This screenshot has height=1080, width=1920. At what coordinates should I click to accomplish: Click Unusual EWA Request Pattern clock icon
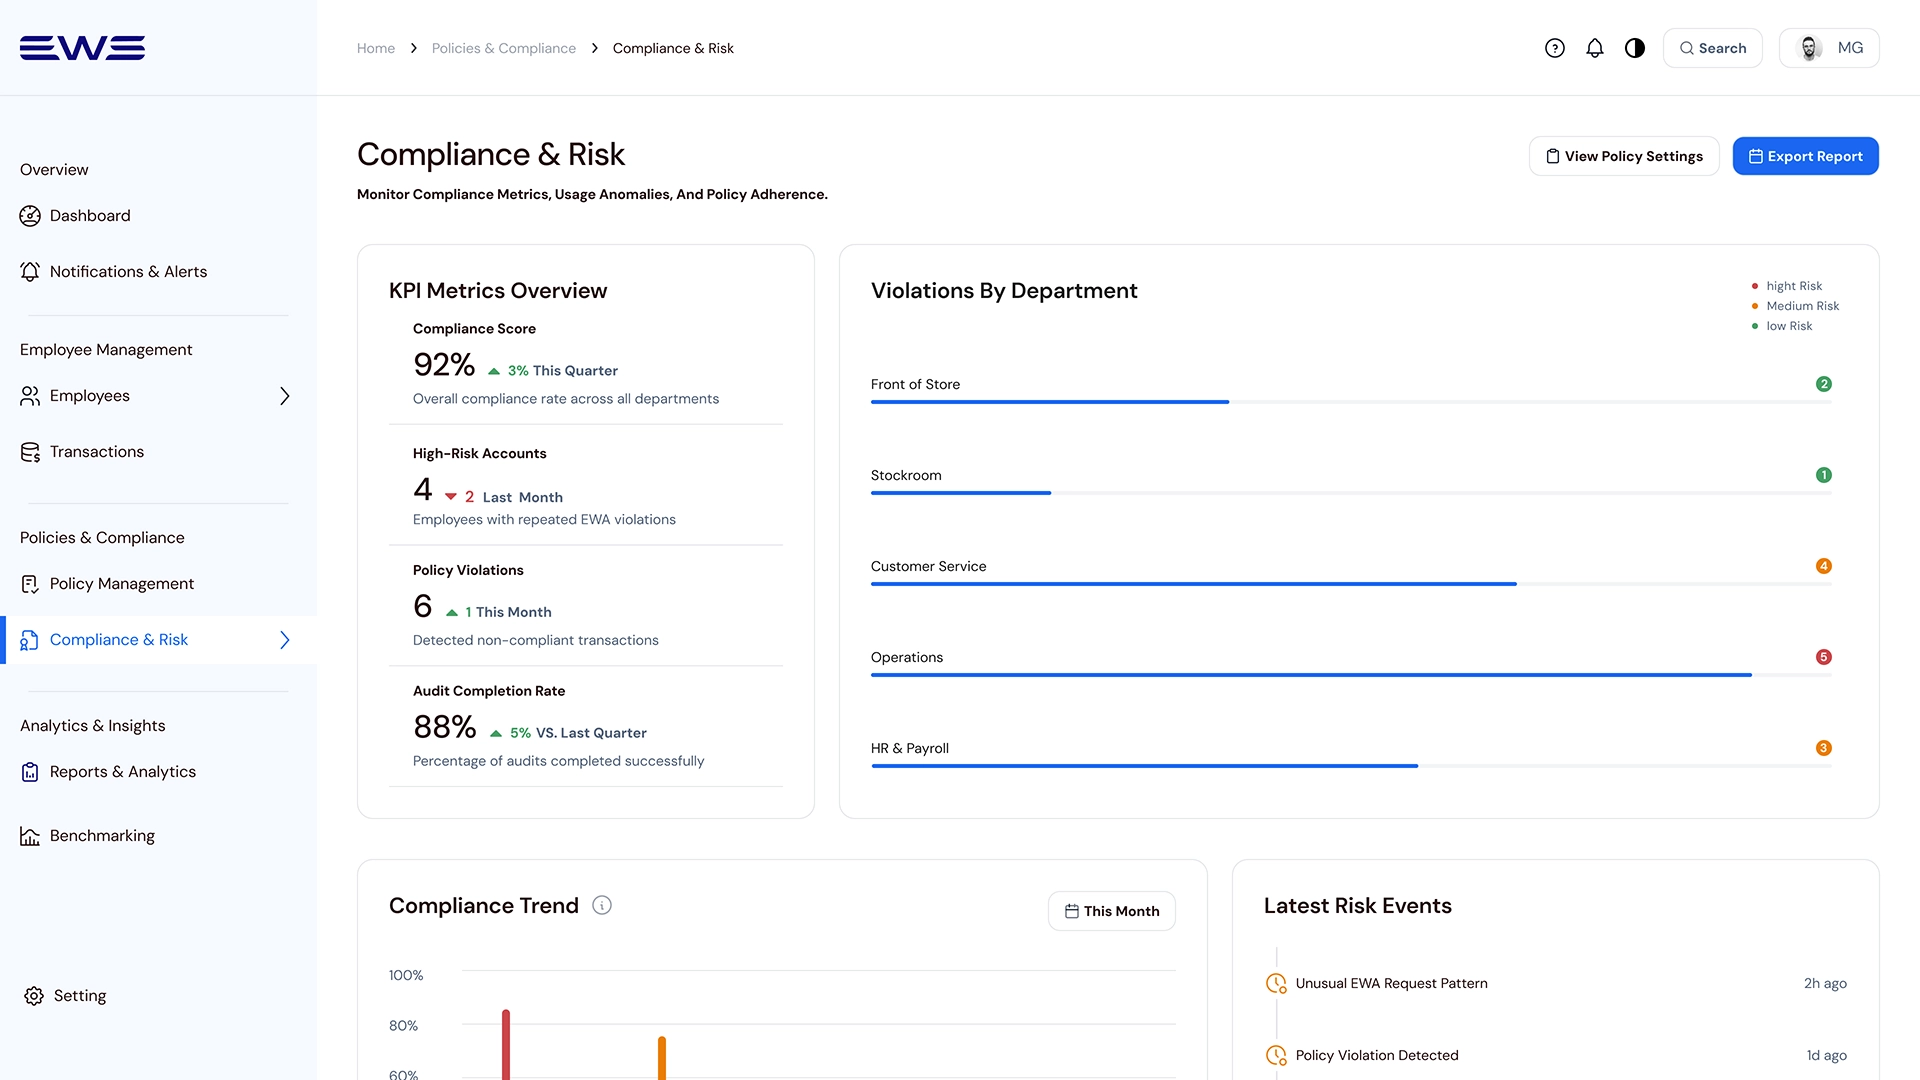pyautogui.click(x=1276, y=983)
